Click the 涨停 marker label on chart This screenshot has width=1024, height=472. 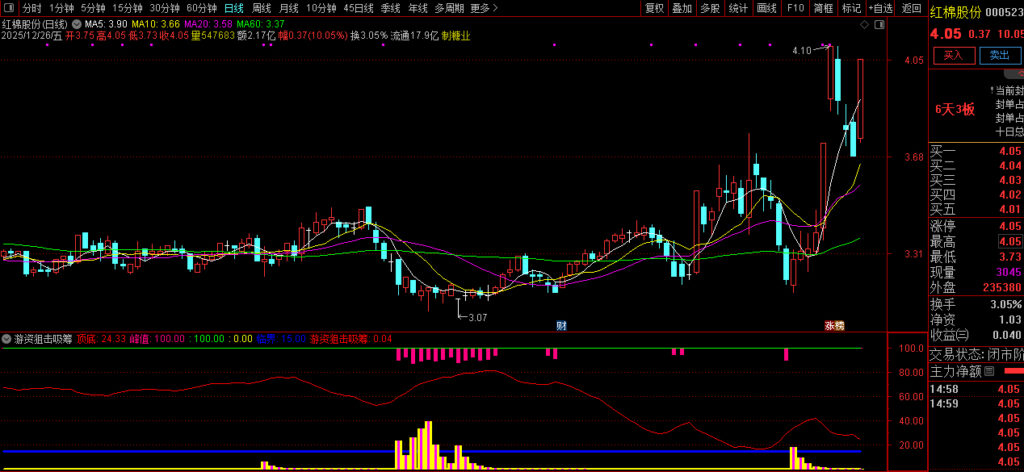[834, 325]
